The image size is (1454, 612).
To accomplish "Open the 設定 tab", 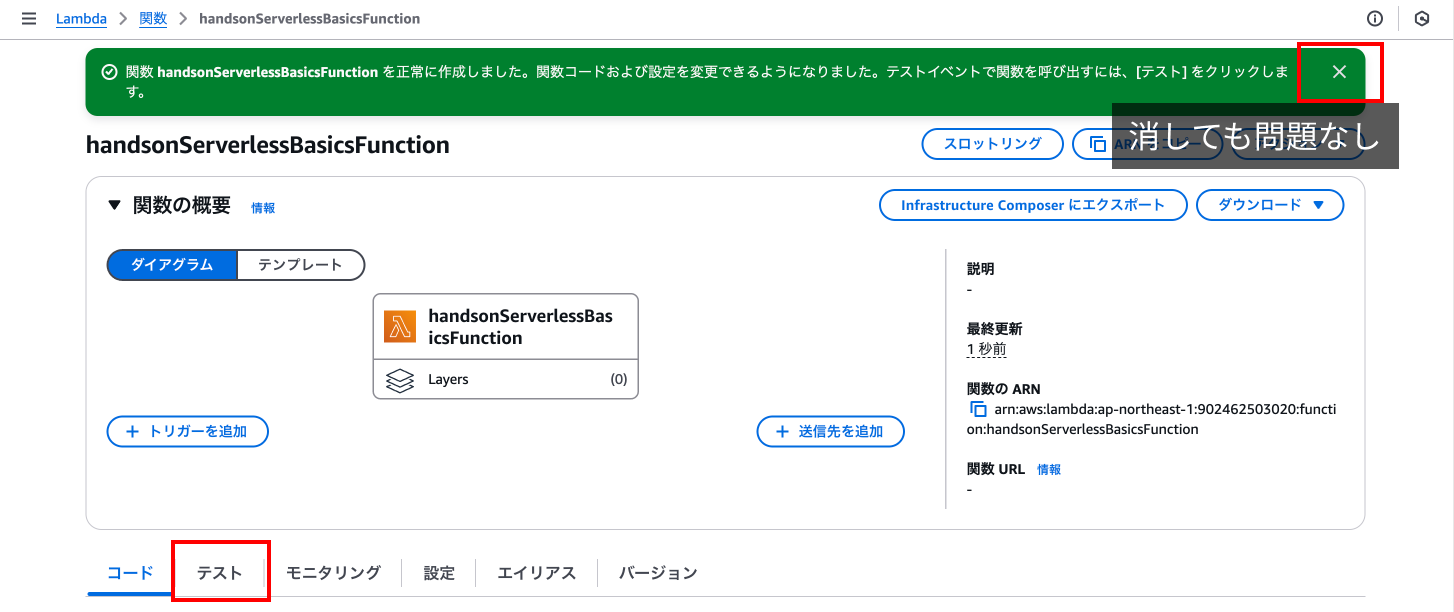I will tap(439, 573).
